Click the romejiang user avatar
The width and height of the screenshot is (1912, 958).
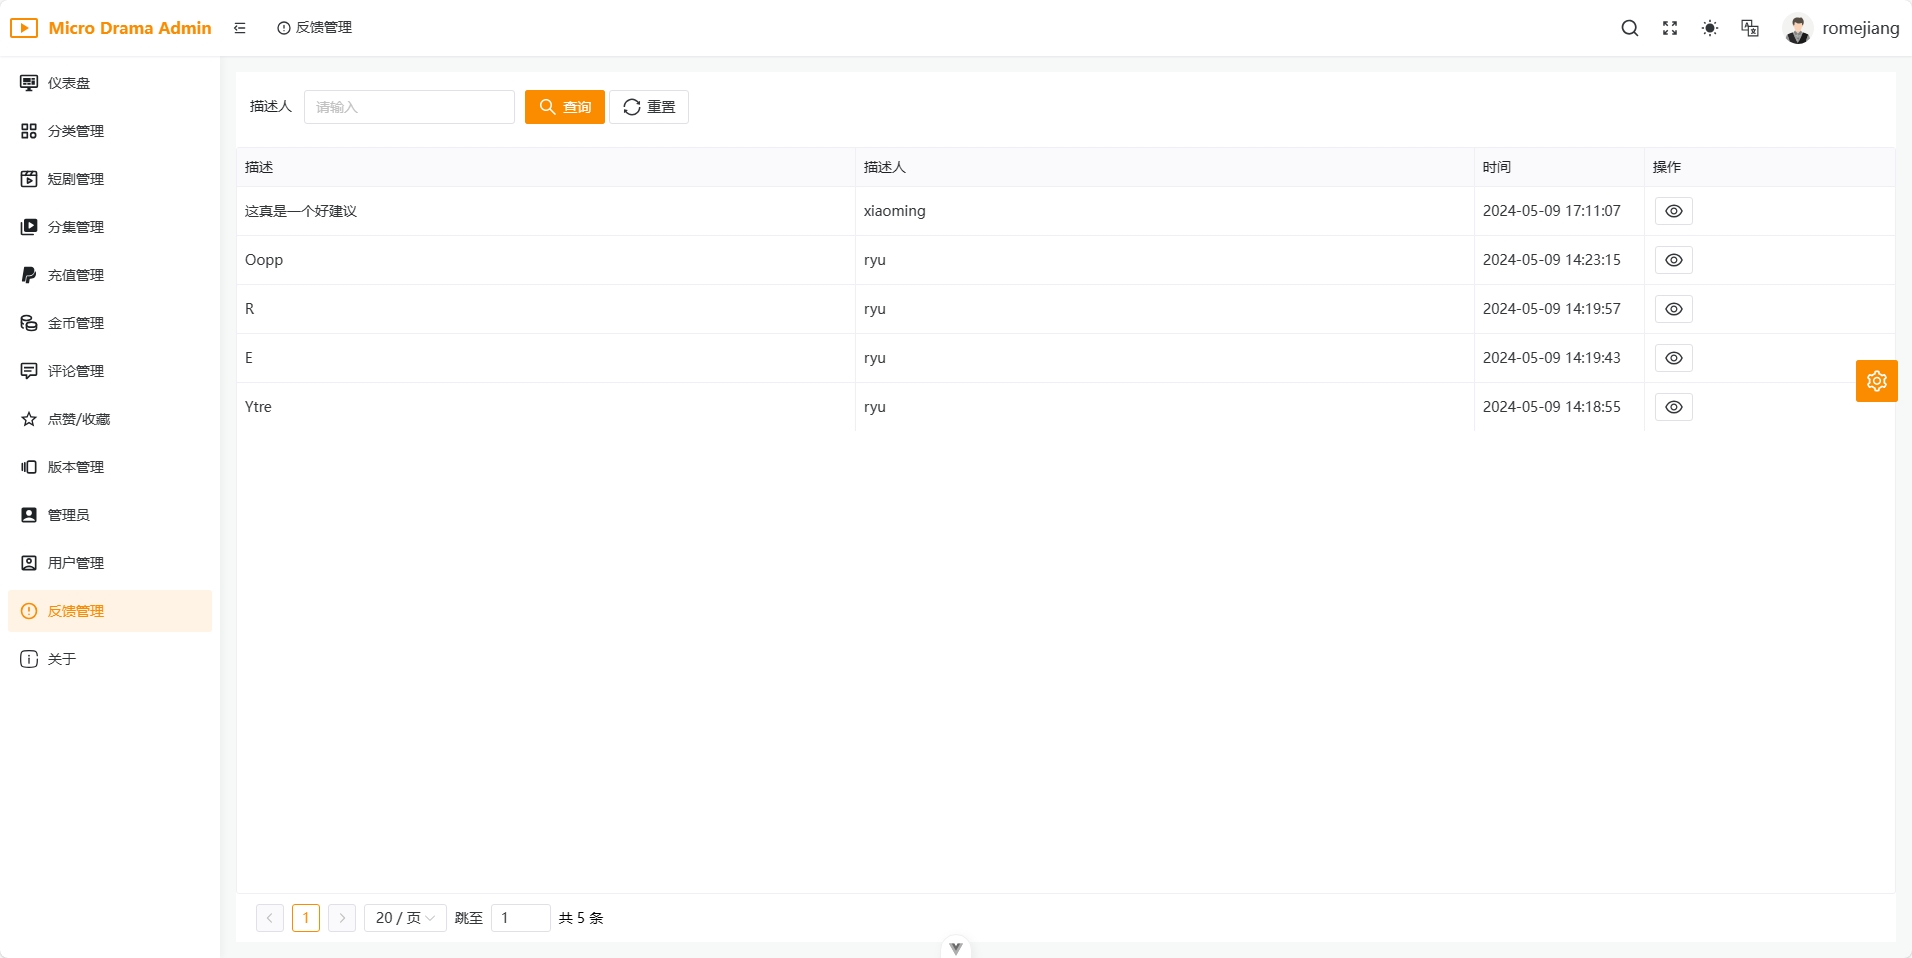click(1797, 29)
